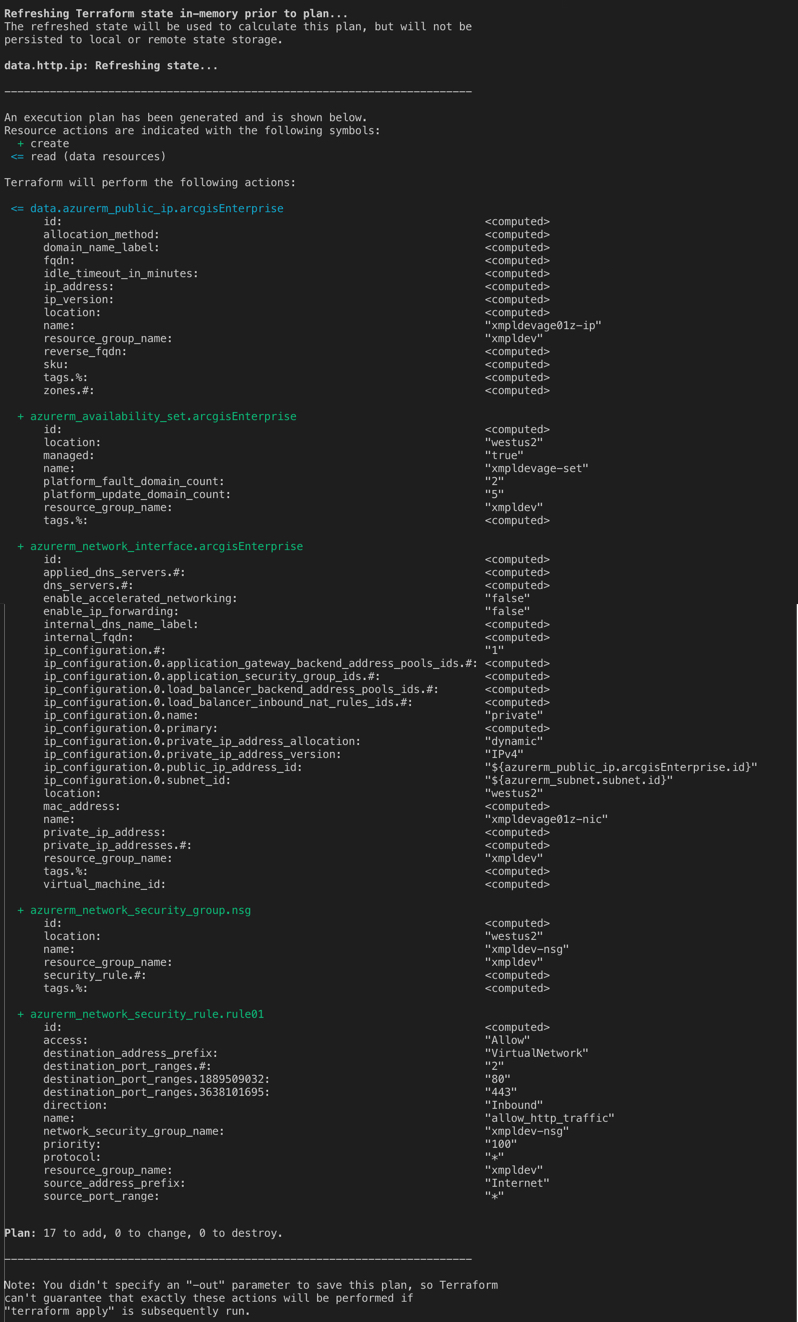Click the "allow_http_traffic" rule name
The width and height of the screenshot is (798, 1322).
tap(550, 1118)
